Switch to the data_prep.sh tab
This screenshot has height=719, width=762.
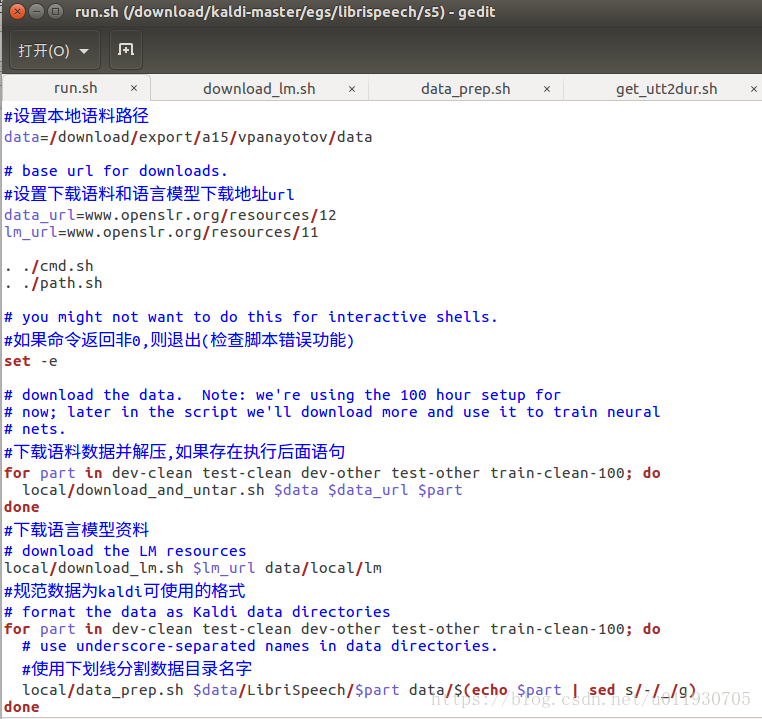click(x=466, y=89)
